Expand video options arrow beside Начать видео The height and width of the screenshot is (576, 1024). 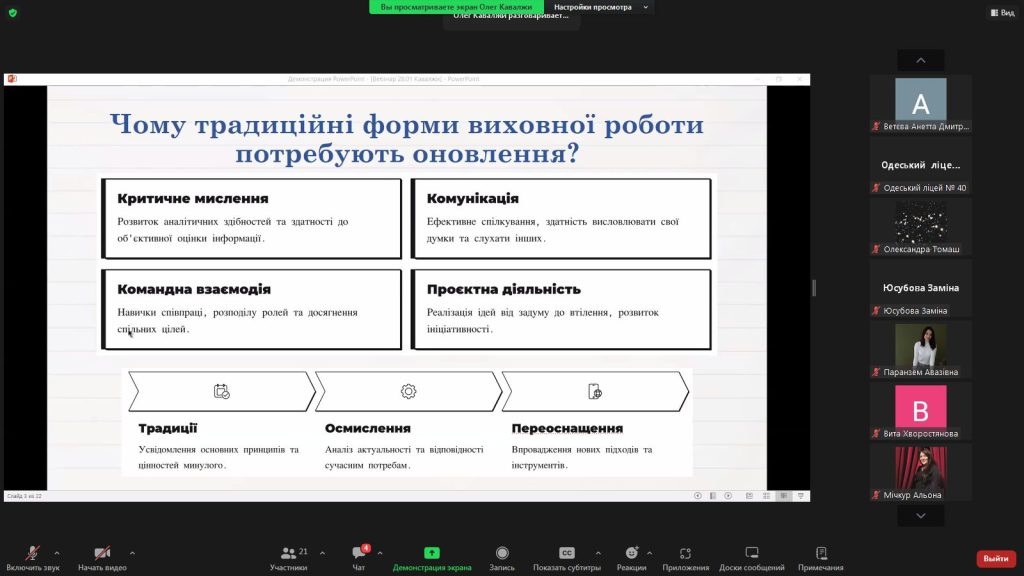point(132,552)
